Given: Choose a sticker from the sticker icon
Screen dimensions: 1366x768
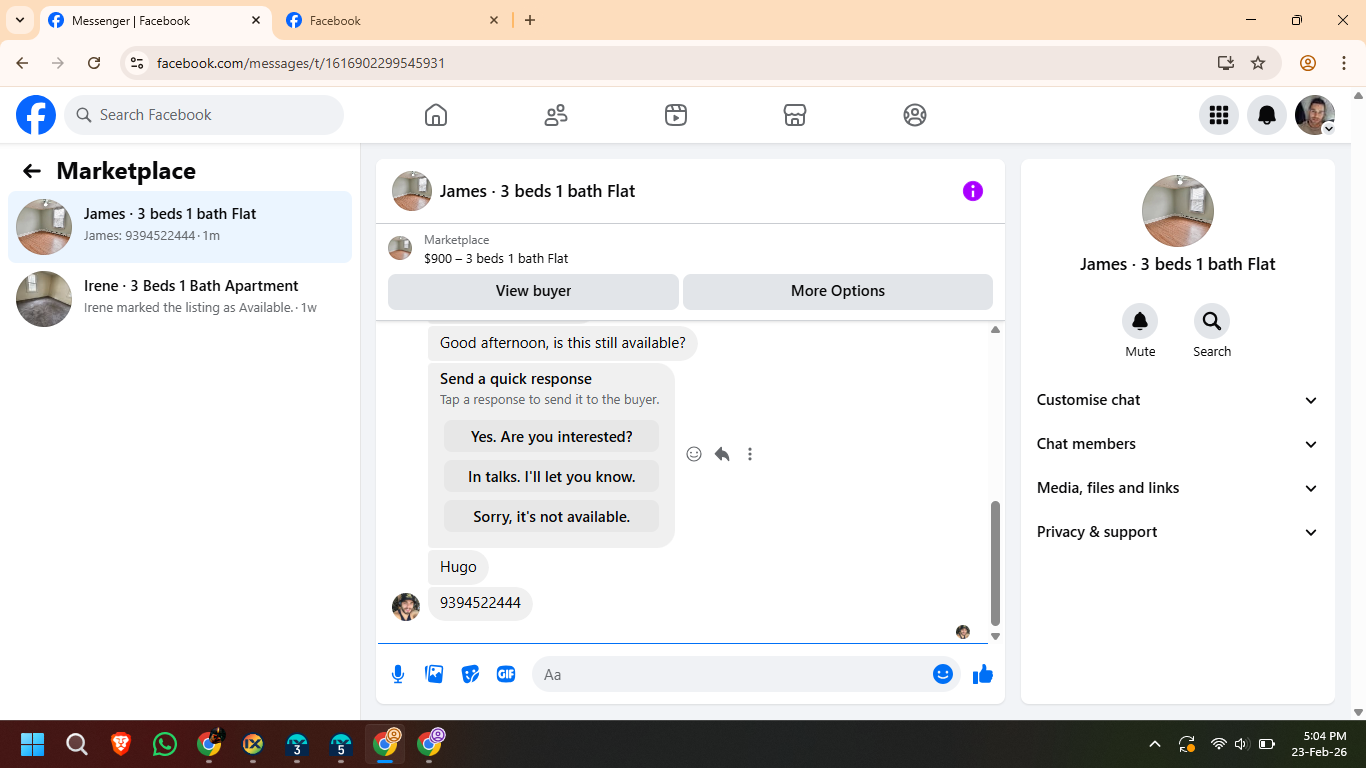Looking at the screenshot, I should tap(470, 674).
